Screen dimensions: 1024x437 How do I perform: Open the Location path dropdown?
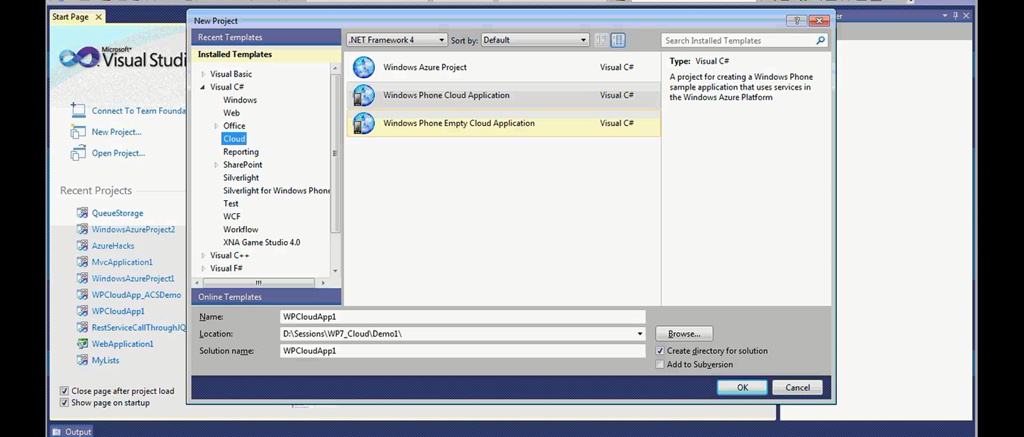tap(639, 334)
